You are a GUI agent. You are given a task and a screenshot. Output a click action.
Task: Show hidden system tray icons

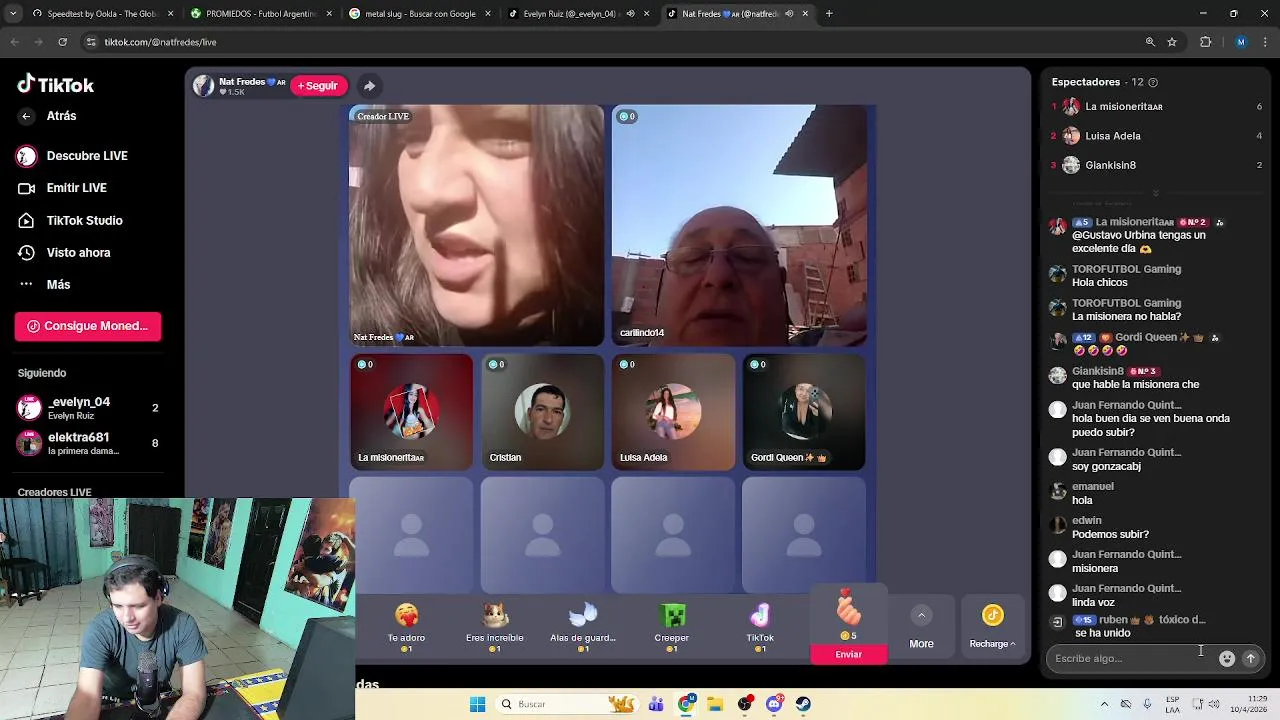pos(1104,704)
